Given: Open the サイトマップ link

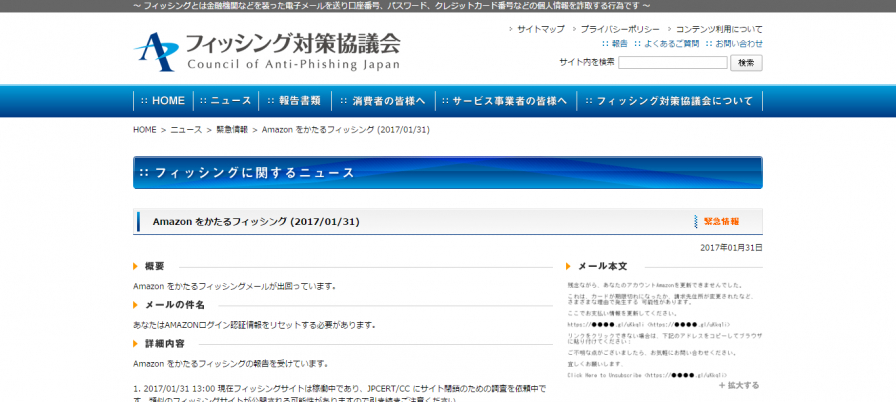Looking at the screenshot, I should [x=541, y=29].
